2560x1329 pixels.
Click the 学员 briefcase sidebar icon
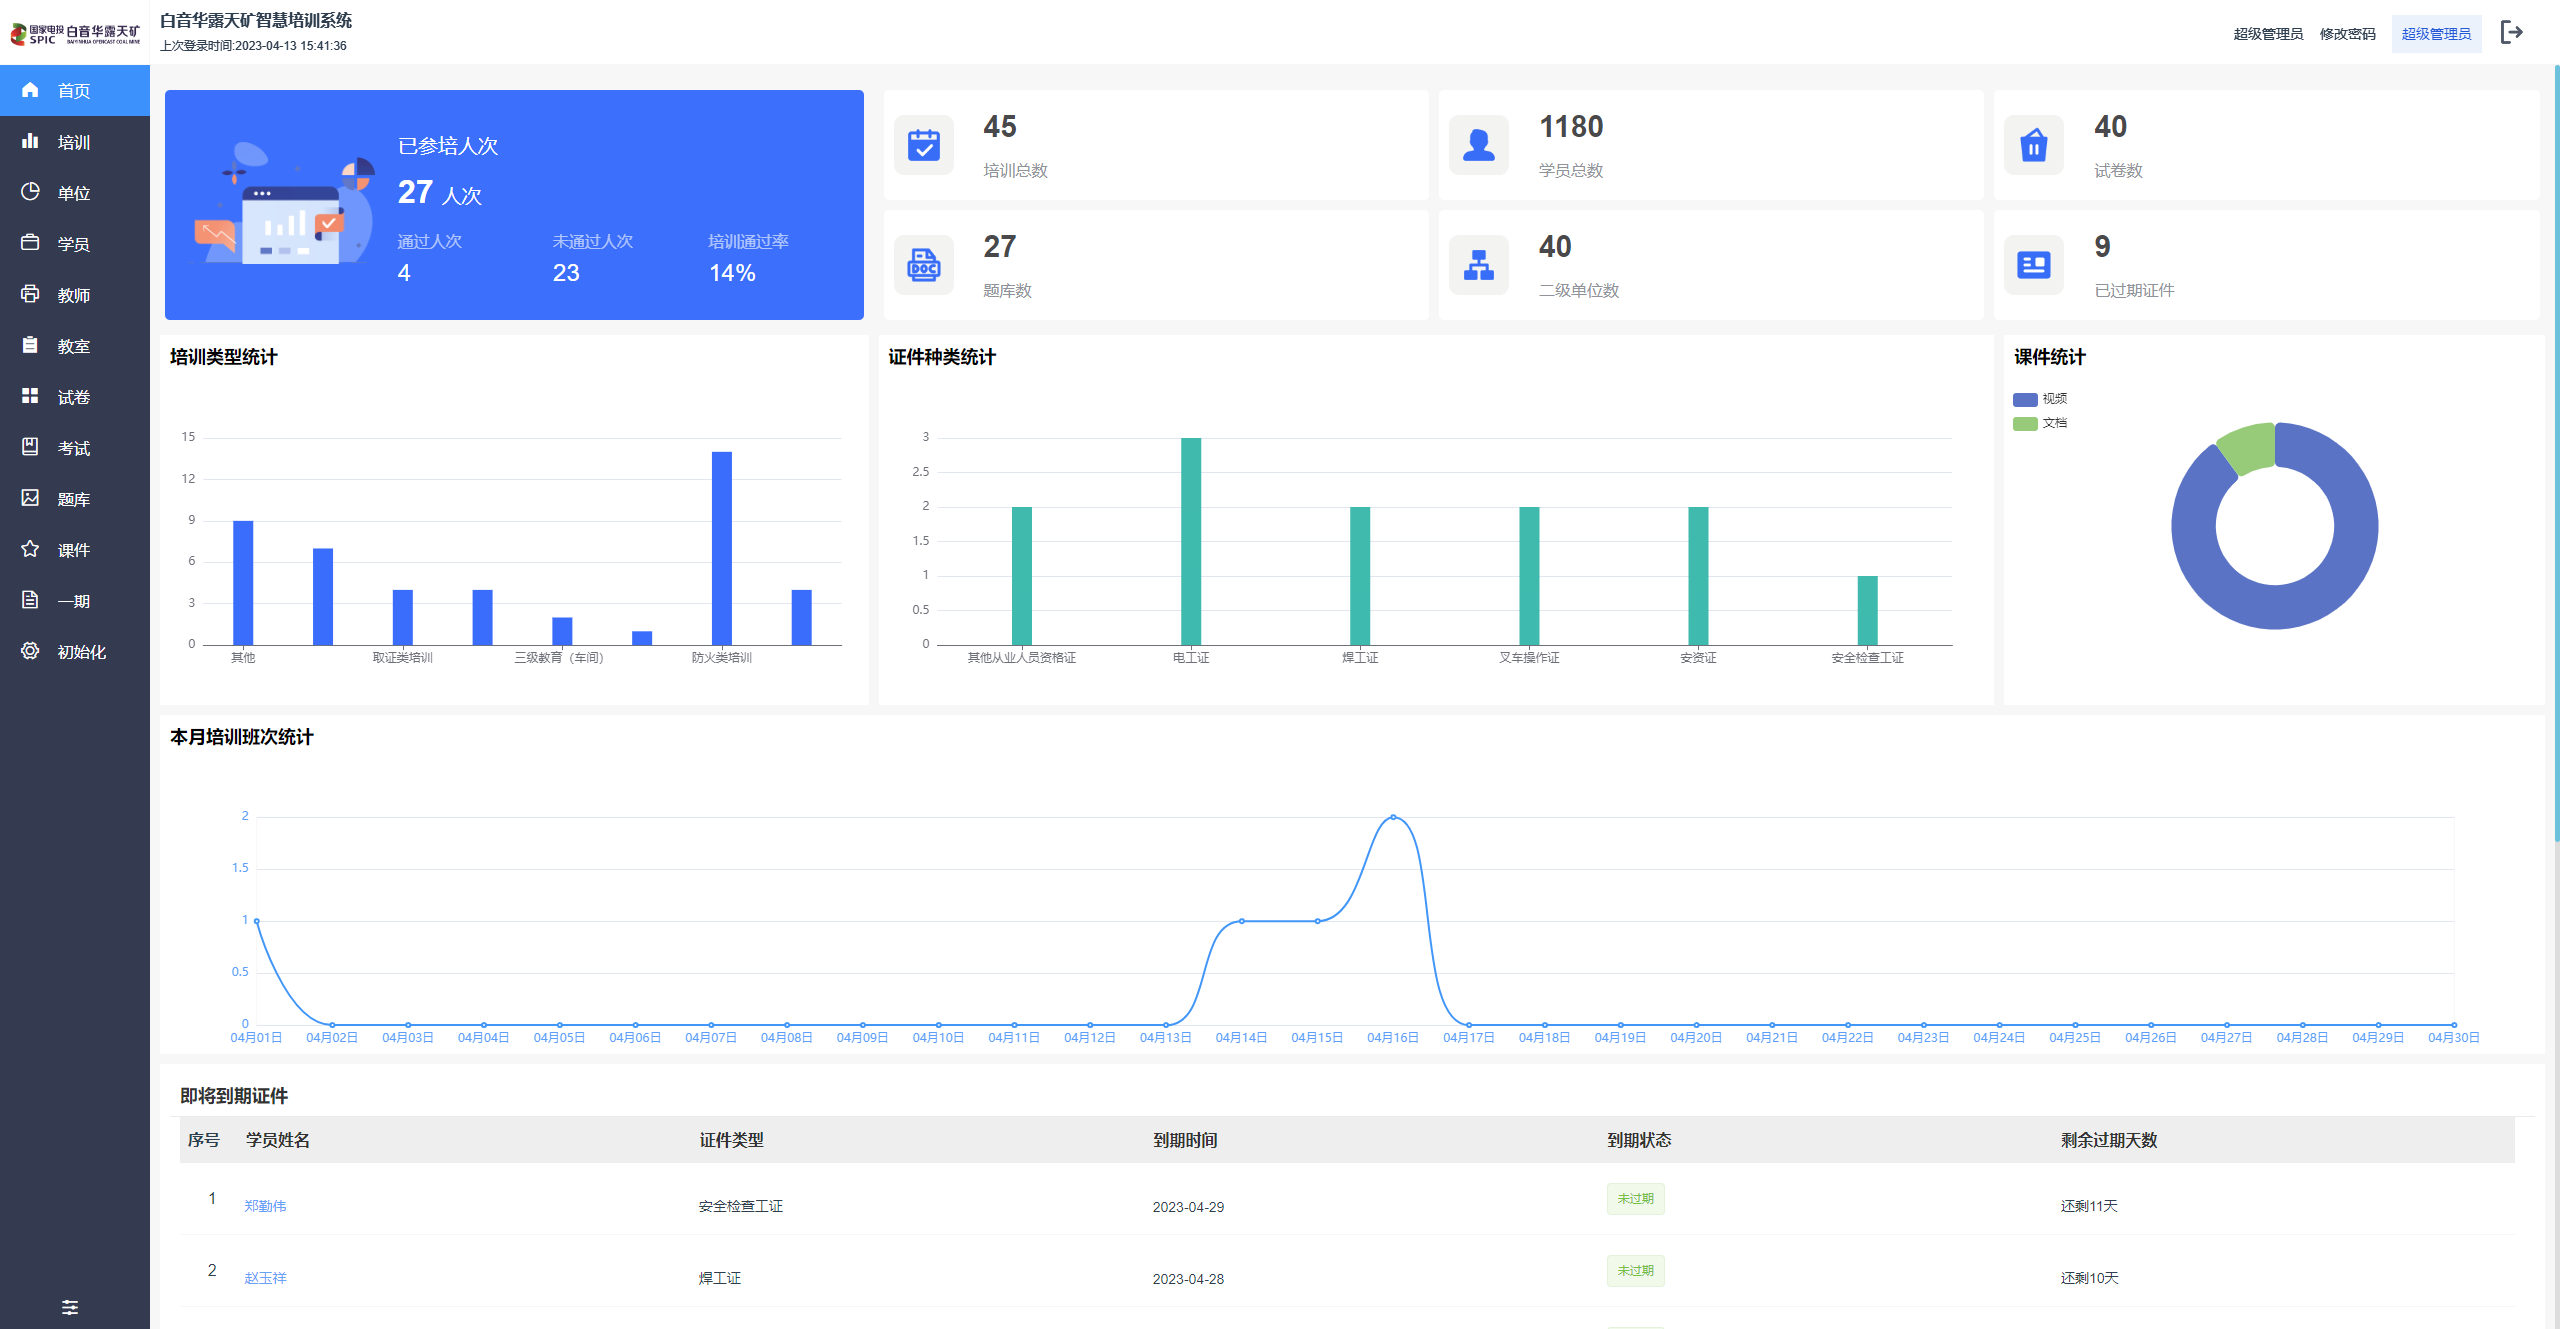click(30, 243)
